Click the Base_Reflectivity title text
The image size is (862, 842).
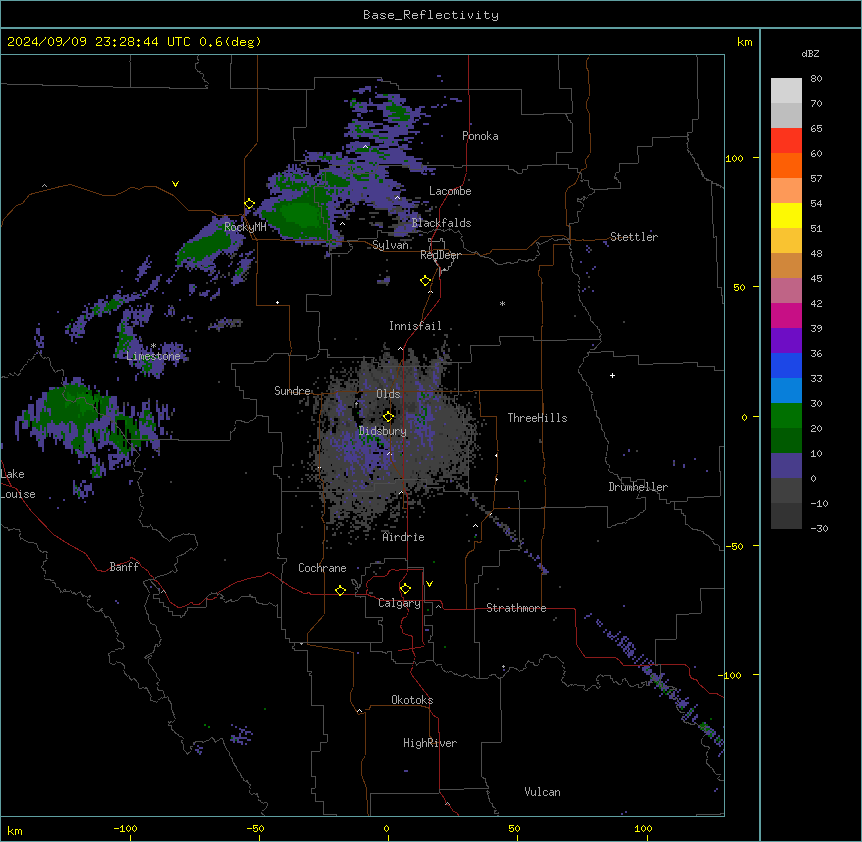[430, 15]
